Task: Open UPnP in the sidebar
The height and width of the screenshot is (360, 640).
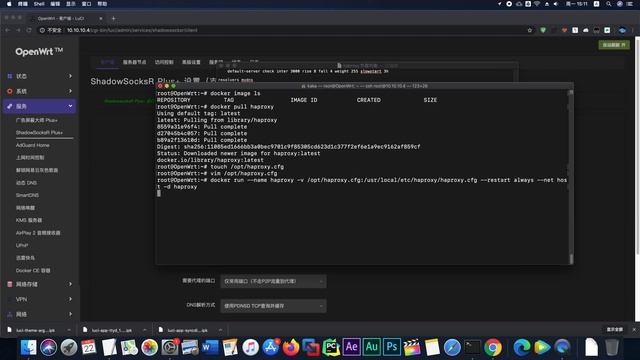Action: tap(22, 245)
